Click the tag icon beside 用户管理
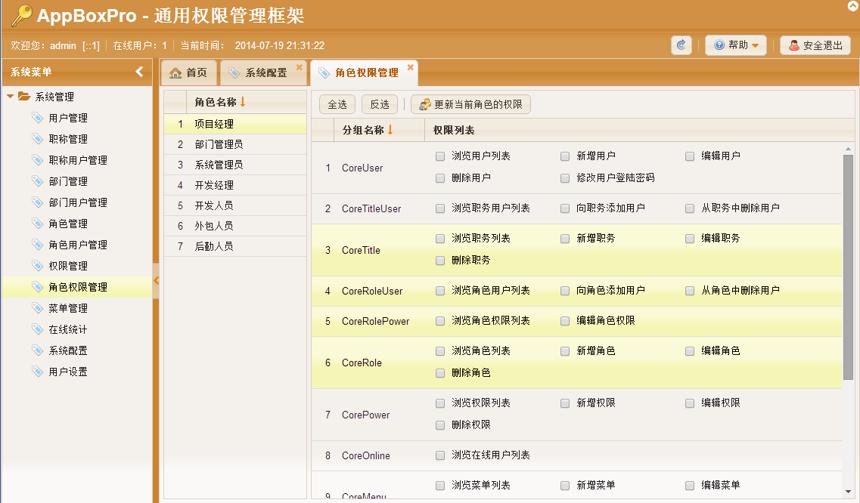This screenshot has width=860, height=503. [37, 118]
